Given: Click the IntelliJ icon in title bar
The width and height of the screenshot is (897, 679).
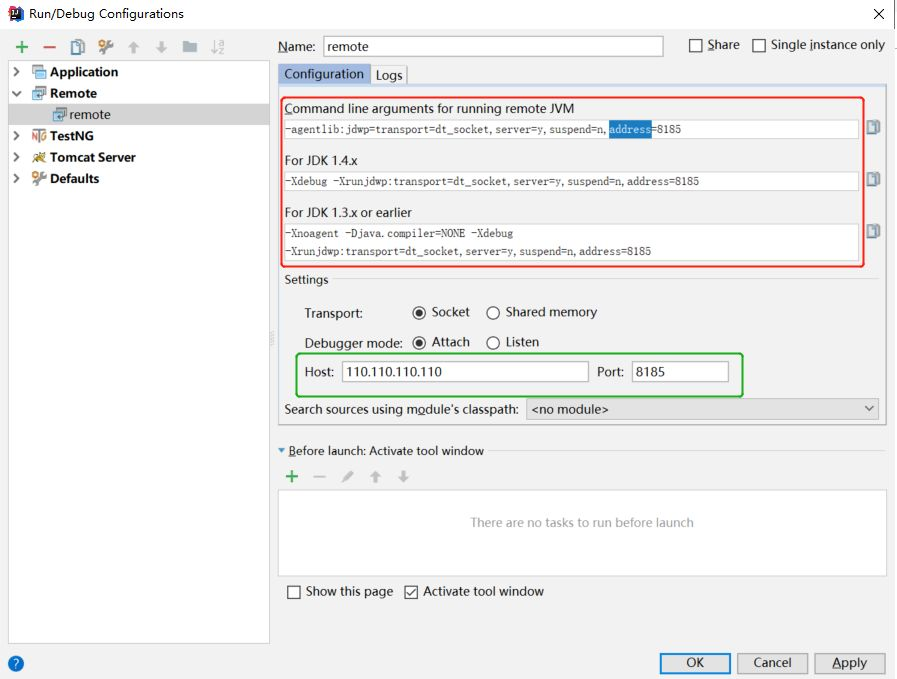Looking at the screenshot, I should coord(16,14).
